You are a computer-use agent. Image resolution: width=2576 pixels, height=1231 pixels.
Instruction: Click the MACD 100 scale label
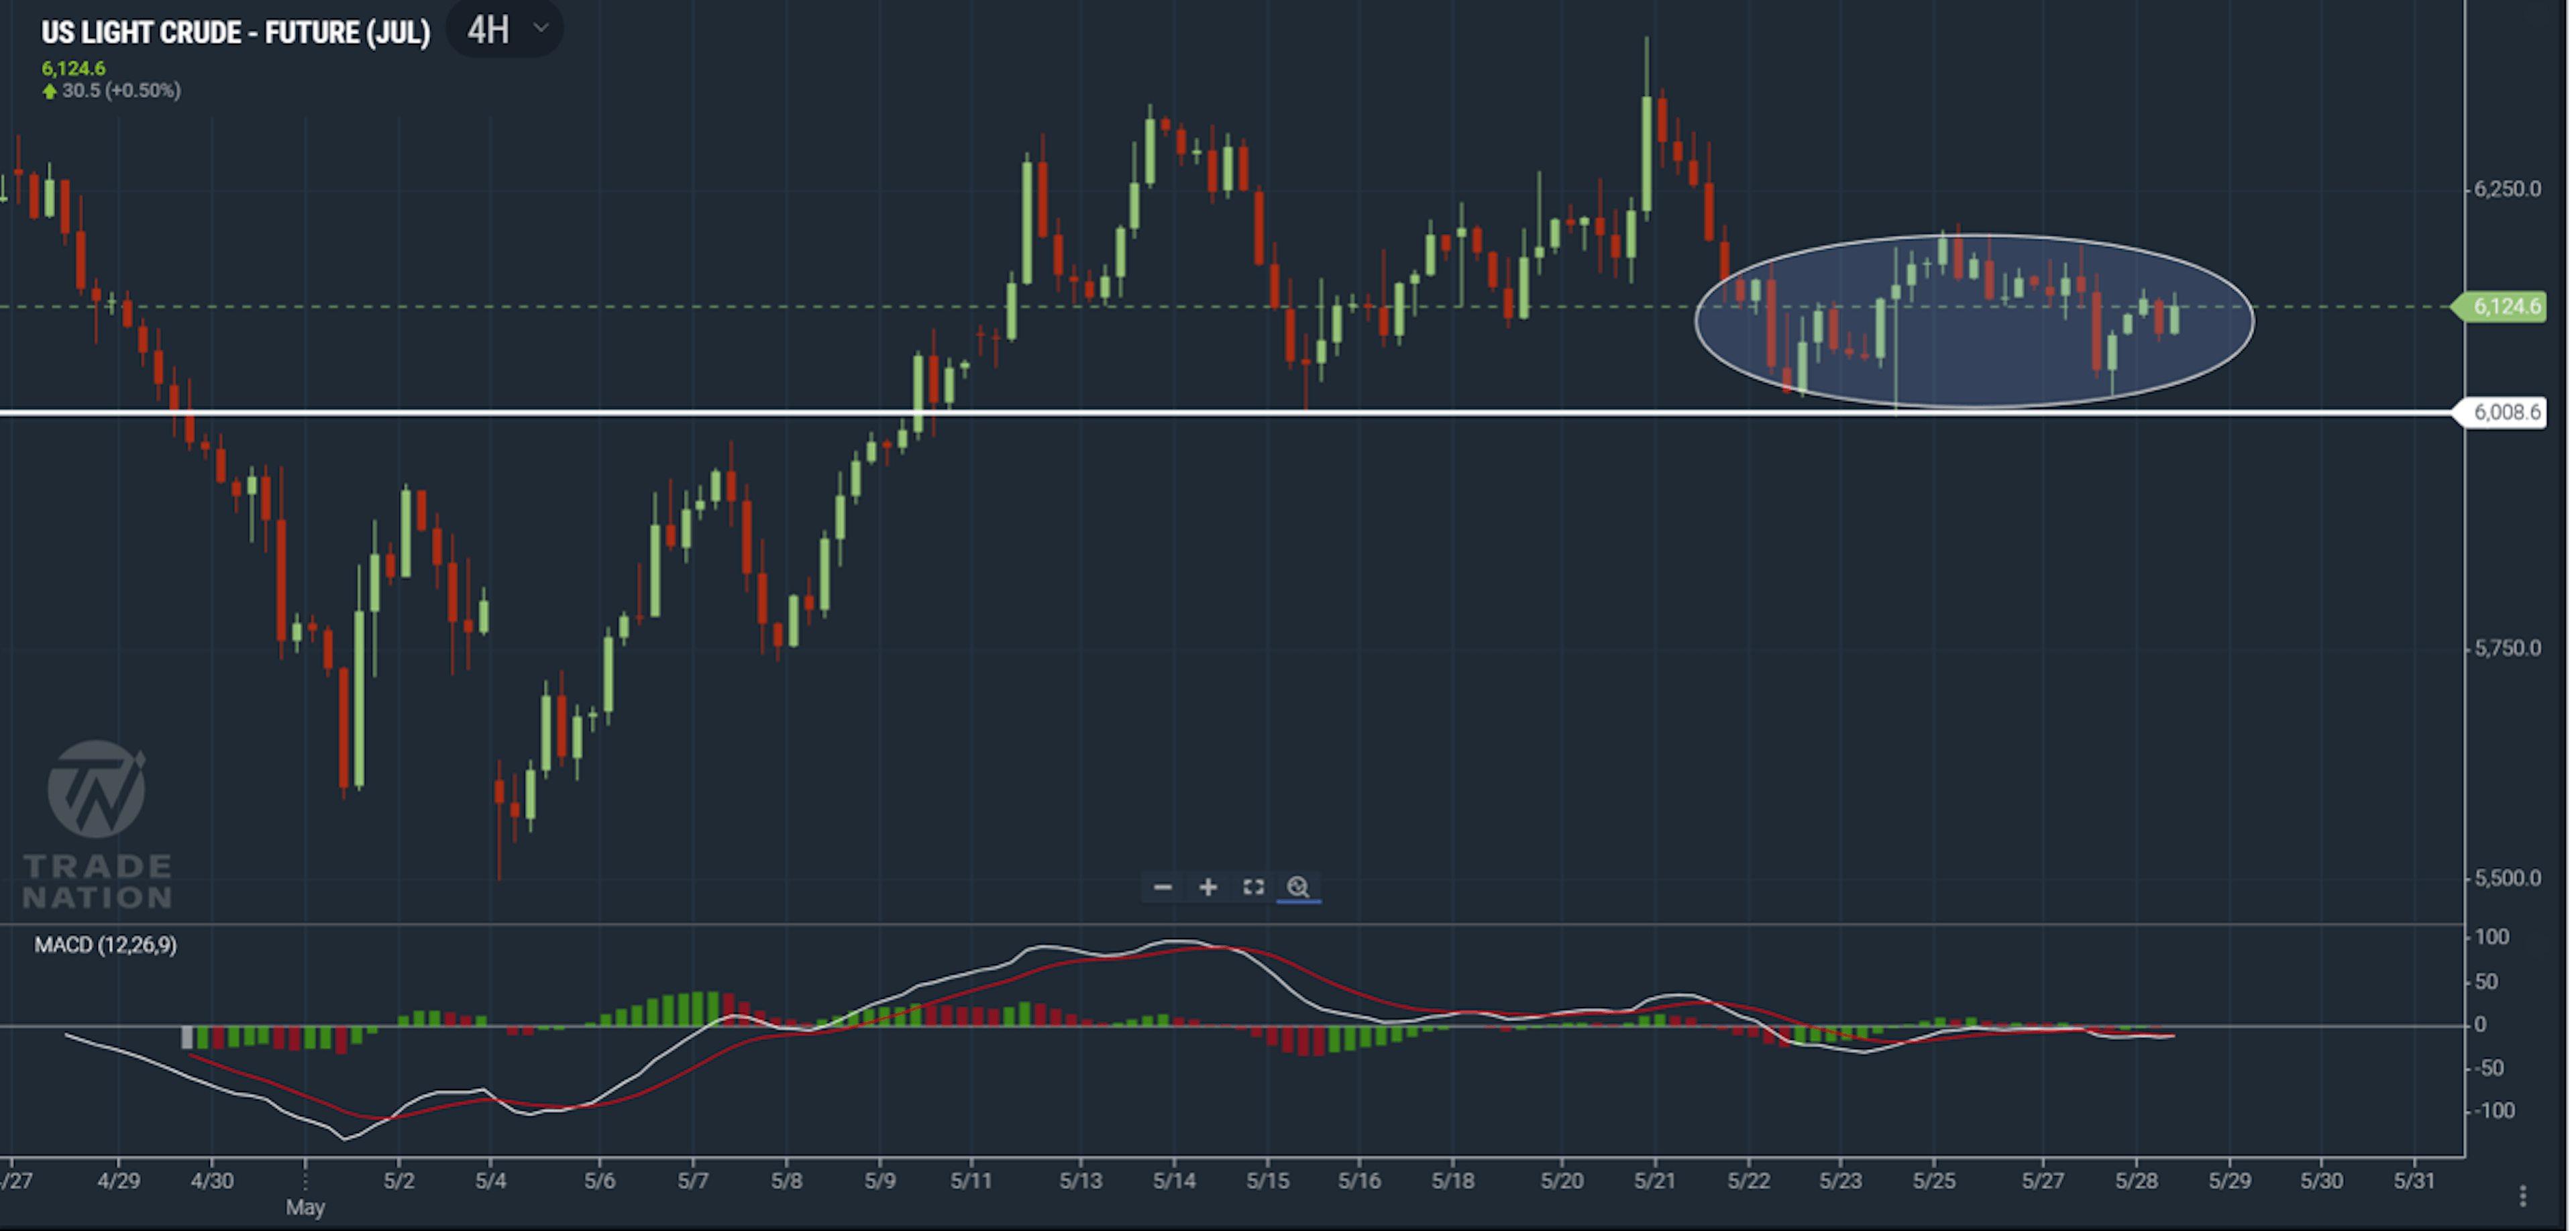(2491, 937)
